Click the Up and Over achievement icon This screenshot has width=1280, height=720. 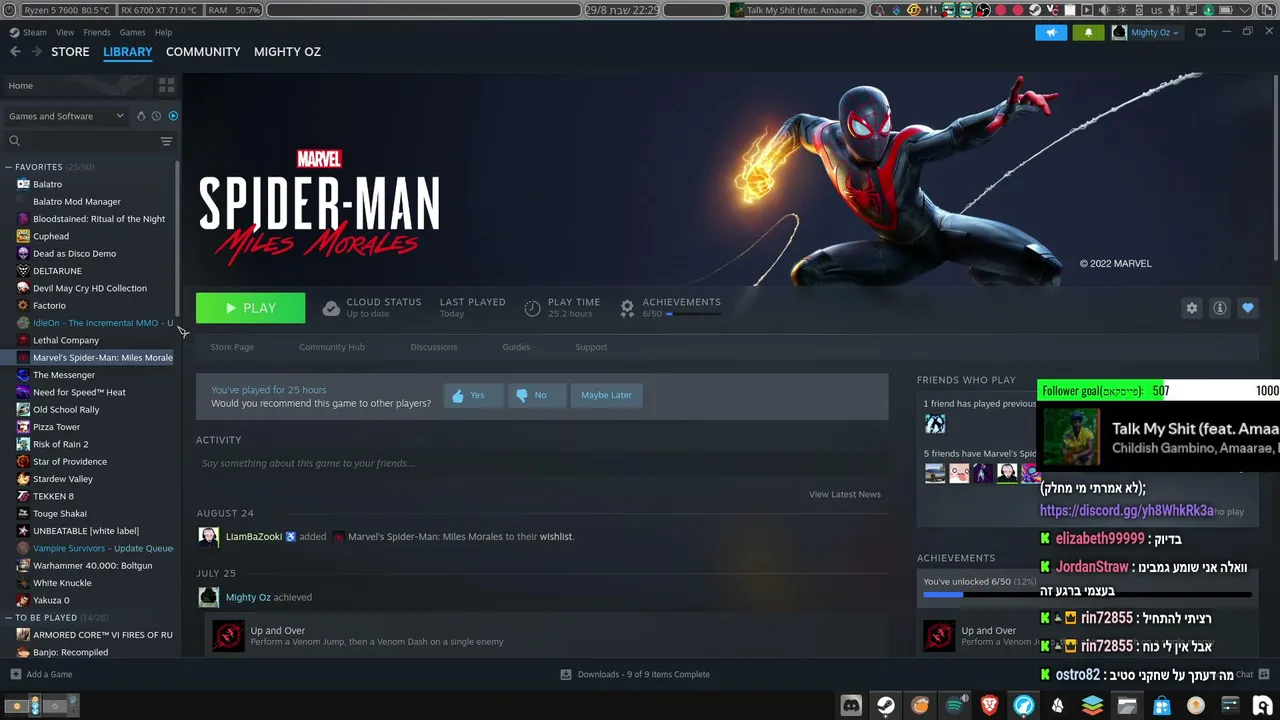[x=228, y=636]
